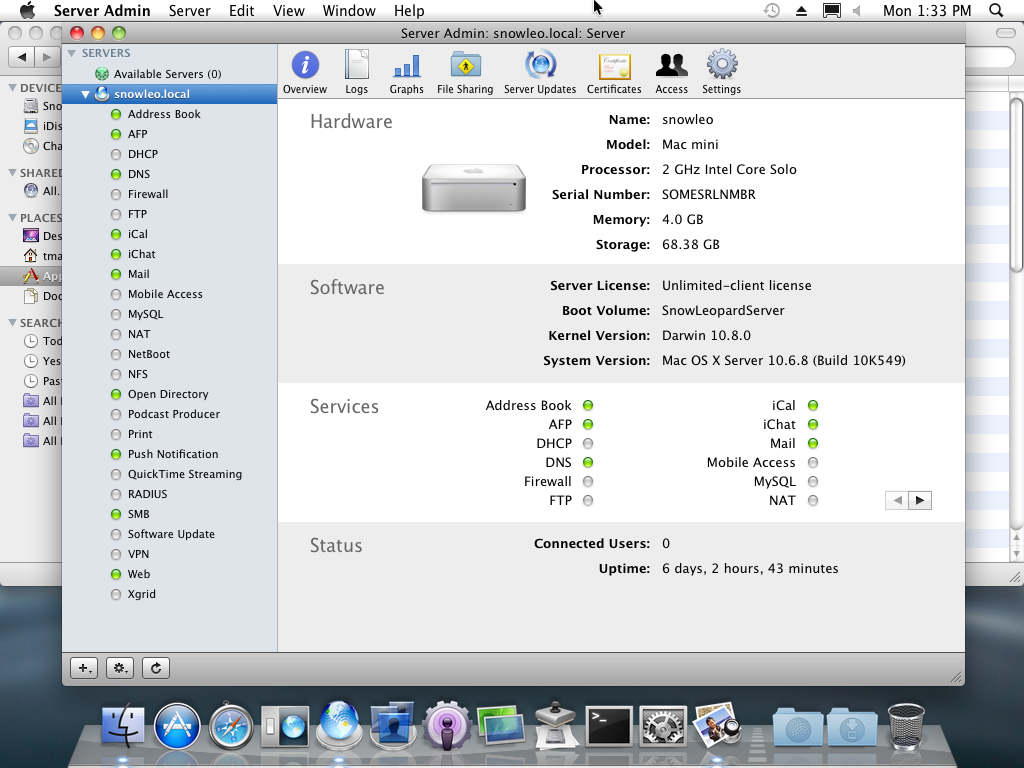Open the Trash in the Dock
The width and height of the screenshot is (1024, 768).
click(x=906, y=726)
